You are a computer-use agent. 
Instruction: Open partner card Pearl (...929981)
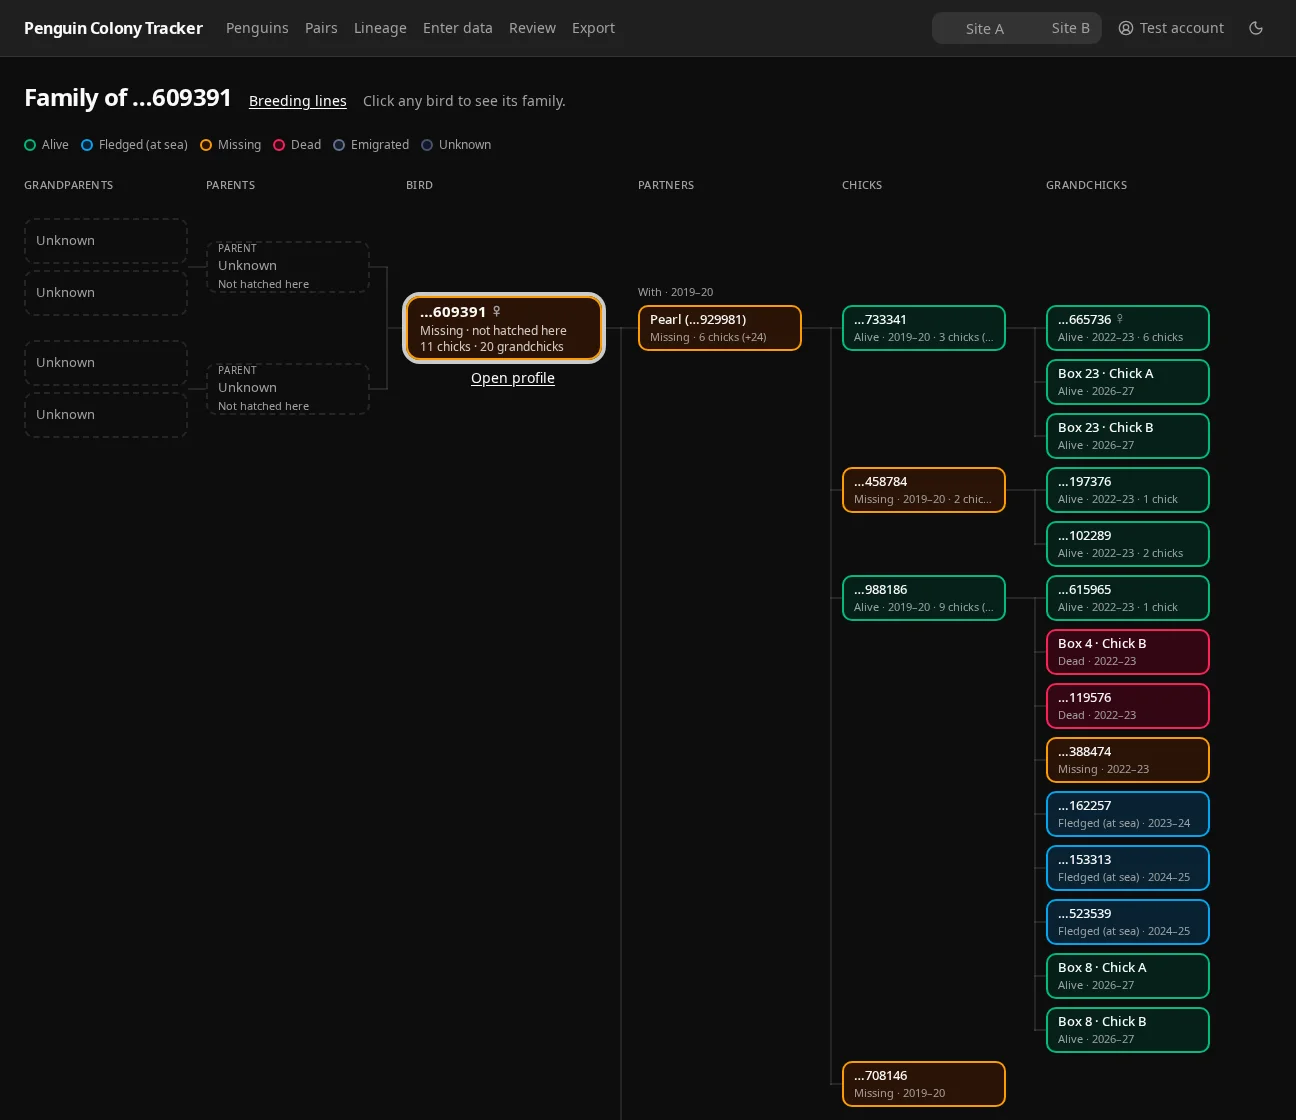click(x=720, y=328)
